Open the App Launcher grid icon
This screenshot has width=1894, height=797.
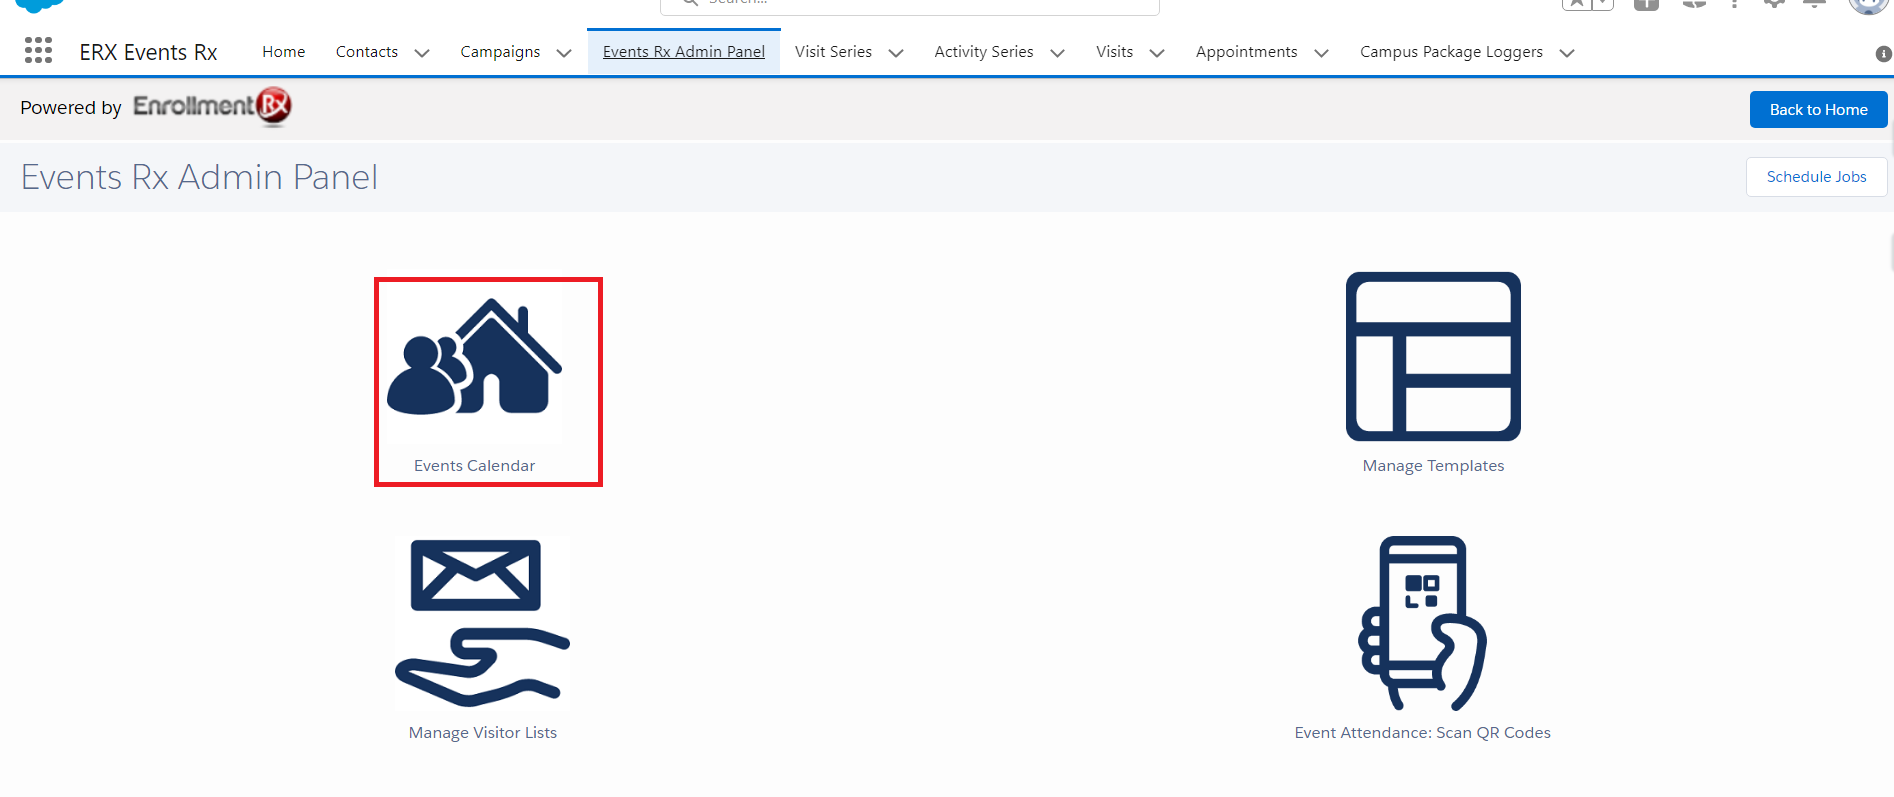coord(38,51)
